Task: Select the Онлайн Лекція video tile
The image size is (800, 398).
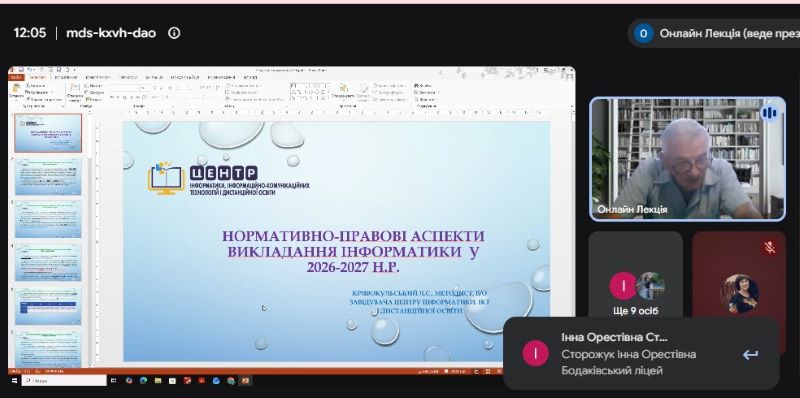Action: 687,159
